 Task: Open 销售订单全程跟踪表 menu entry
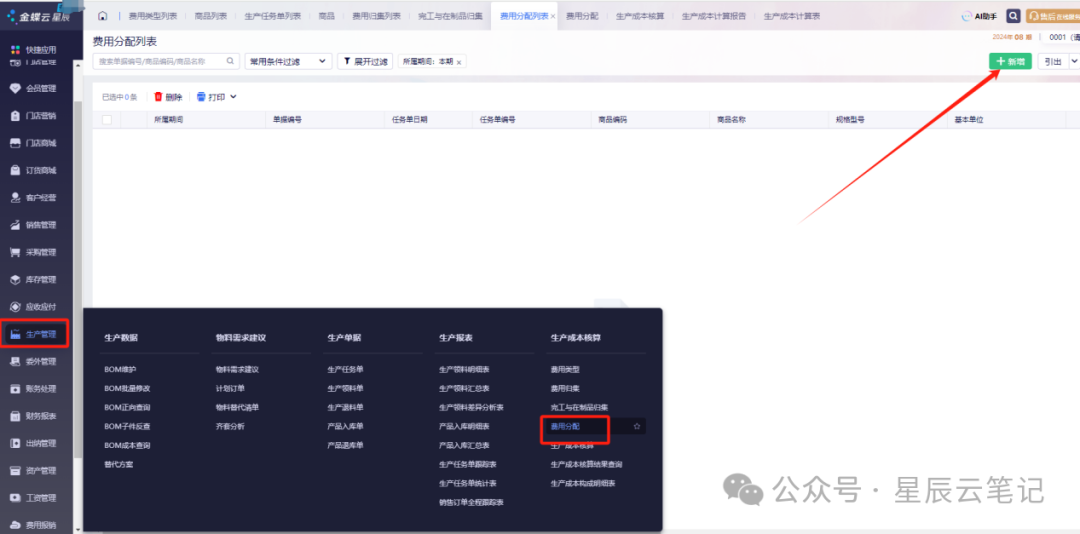pos(471,502)
